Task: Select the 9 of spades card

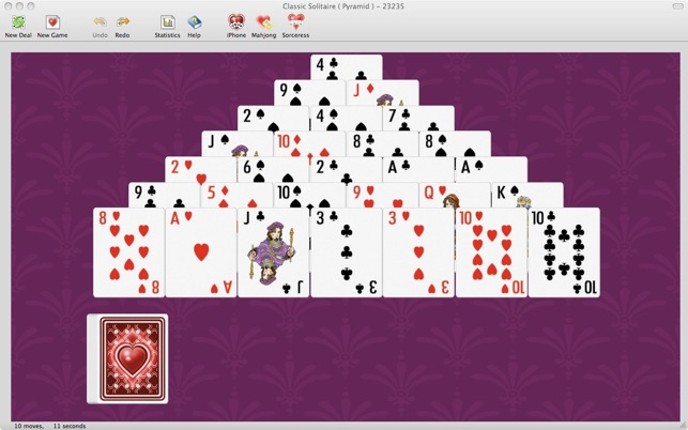Action: click(x=310, y=93)
